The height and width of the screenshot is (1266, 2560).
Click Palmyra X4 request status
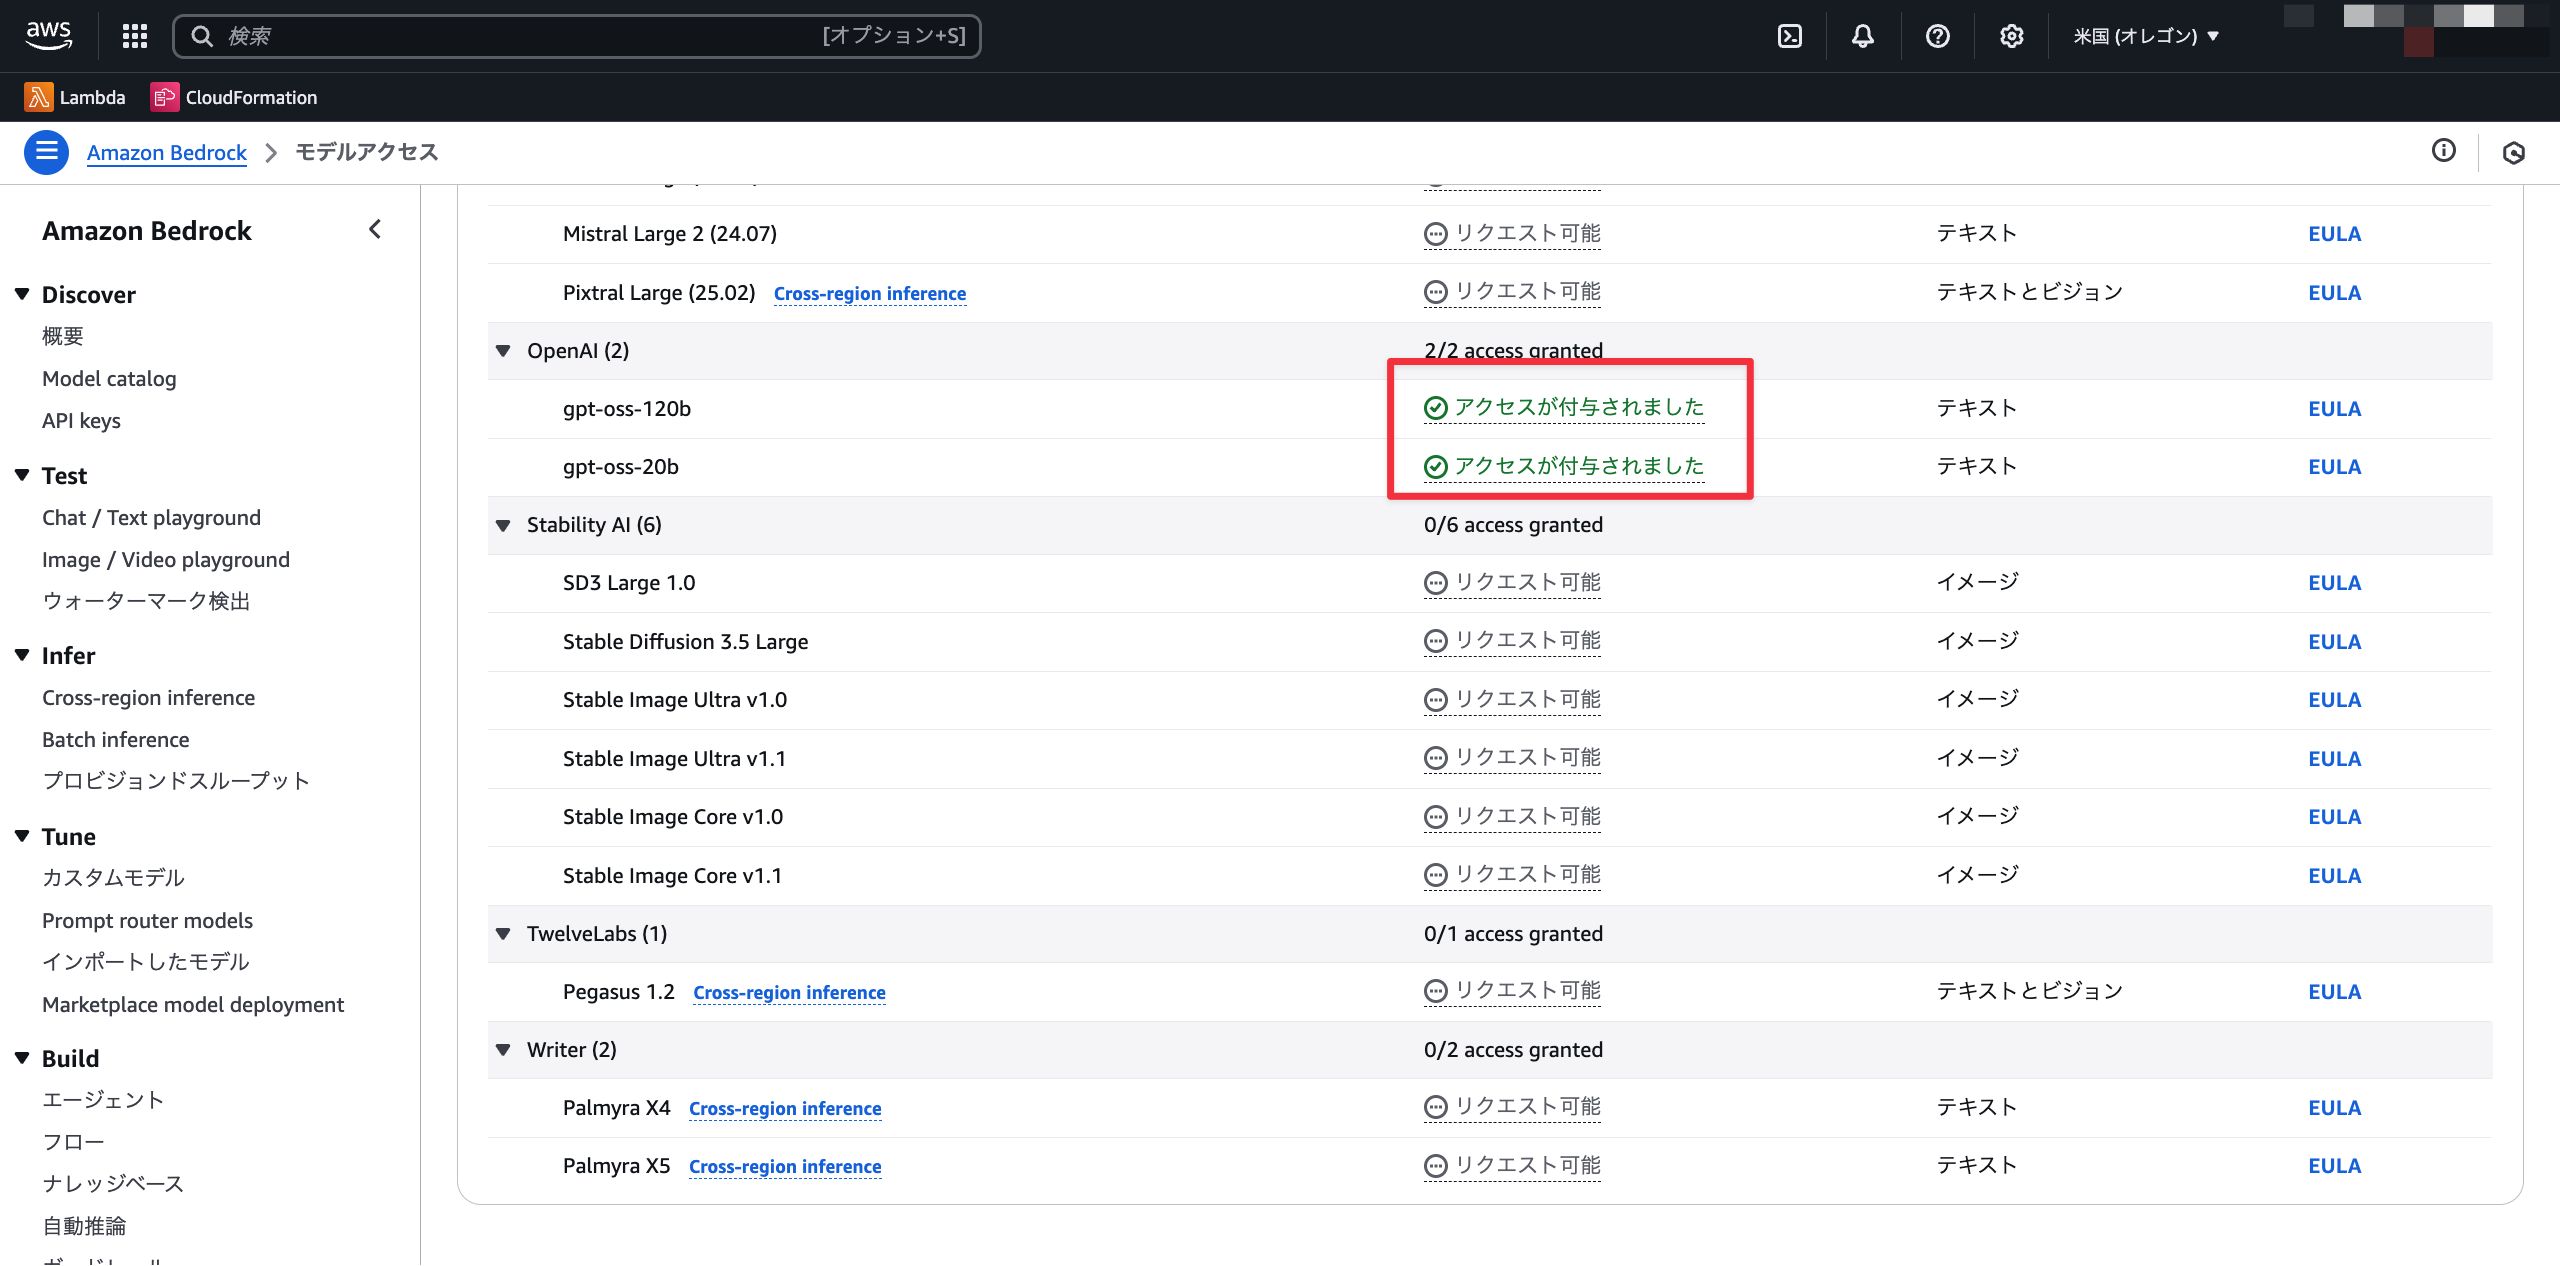point(1512,1107)
